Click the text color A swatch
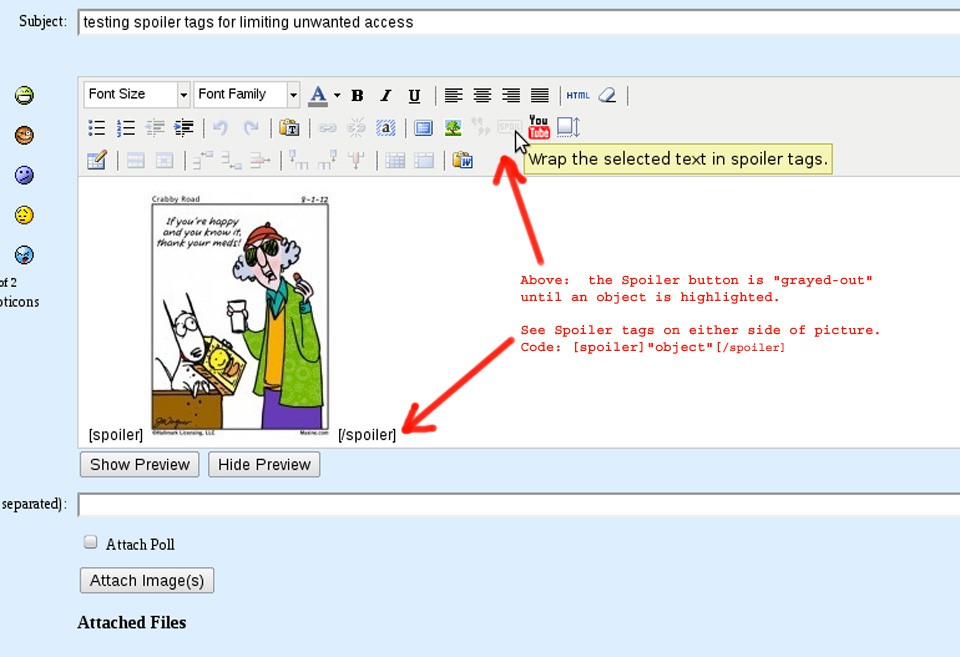 coord(318,95)
